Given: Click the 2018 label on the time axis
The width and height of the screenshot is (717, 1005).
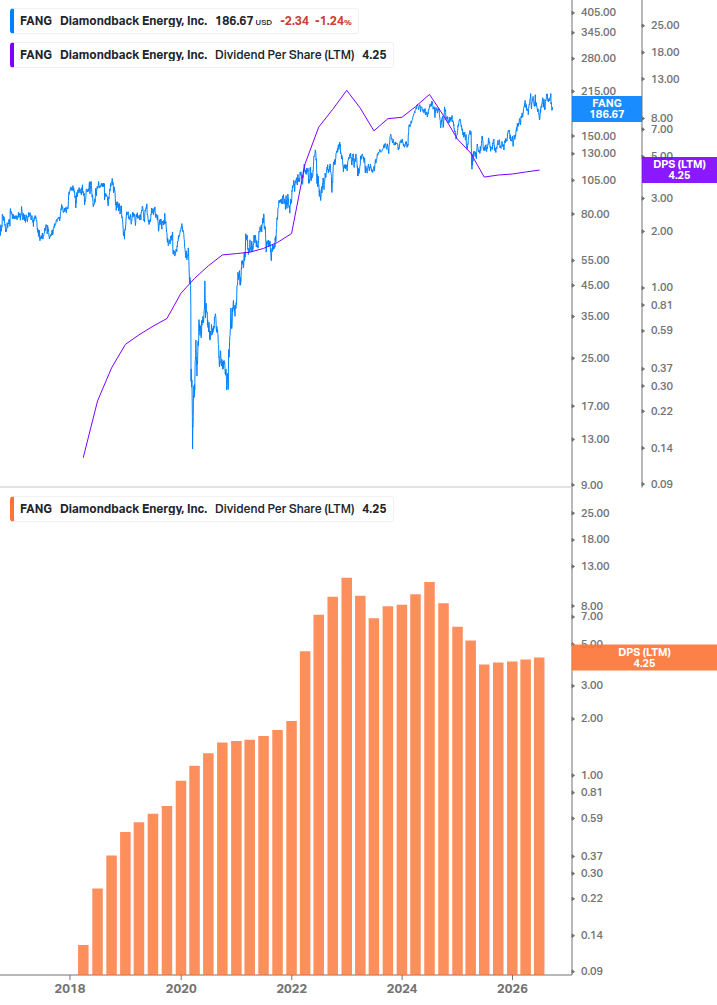Looking at the screenshot, I should pos(70,988).
